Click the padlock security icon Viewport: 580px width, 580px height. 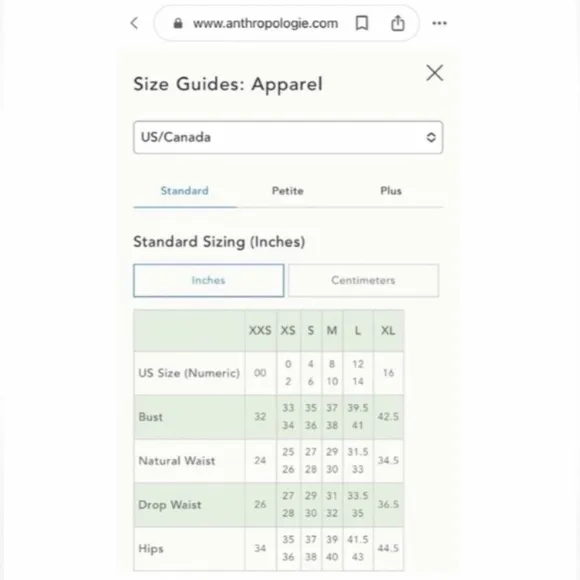point(178,23)
